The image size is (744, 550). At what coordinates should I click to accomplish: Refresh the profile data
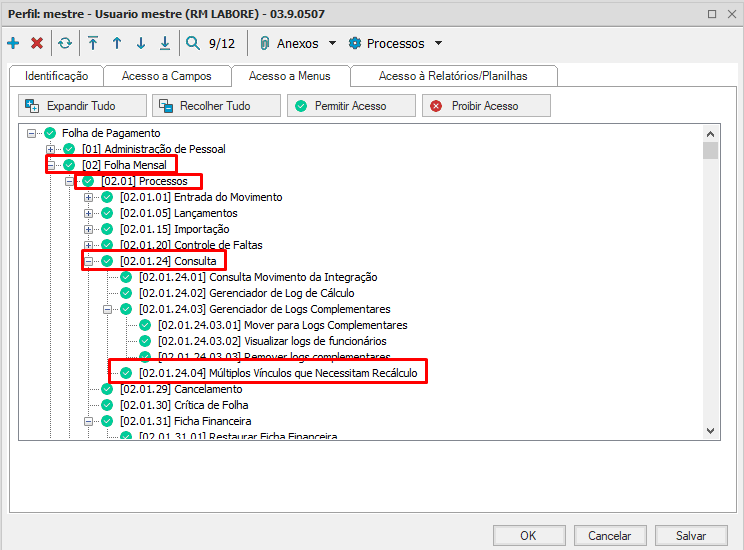[65, 43]
